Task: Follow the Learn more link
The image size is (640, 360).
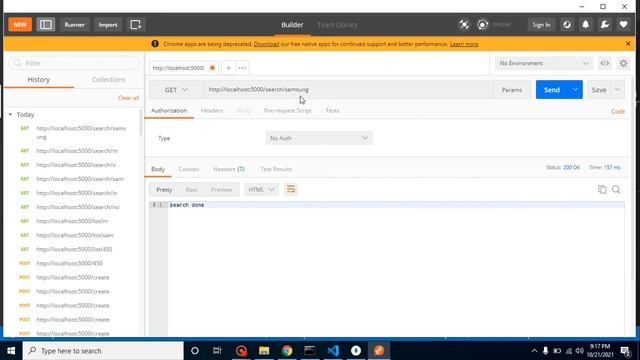Action: point(464,44)
